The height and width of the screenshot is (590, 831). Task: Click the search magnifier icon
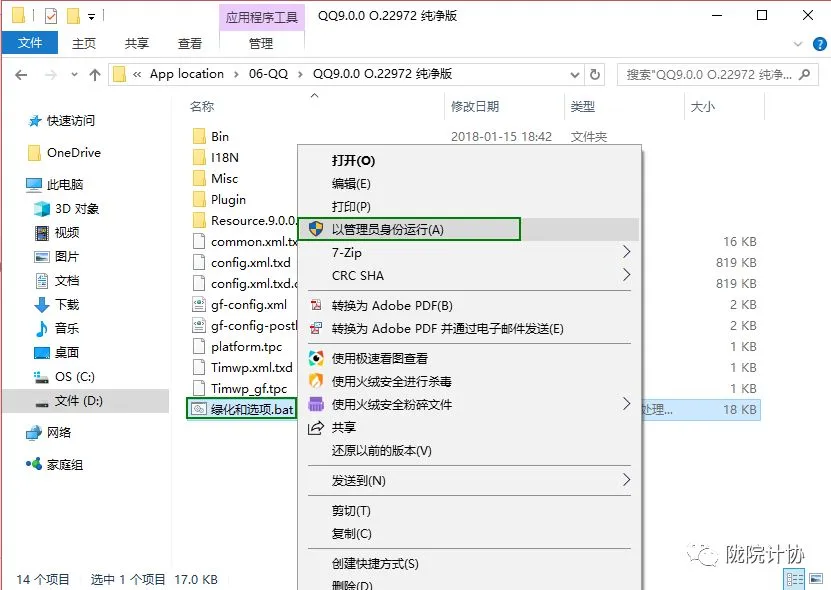click(805, 75)
